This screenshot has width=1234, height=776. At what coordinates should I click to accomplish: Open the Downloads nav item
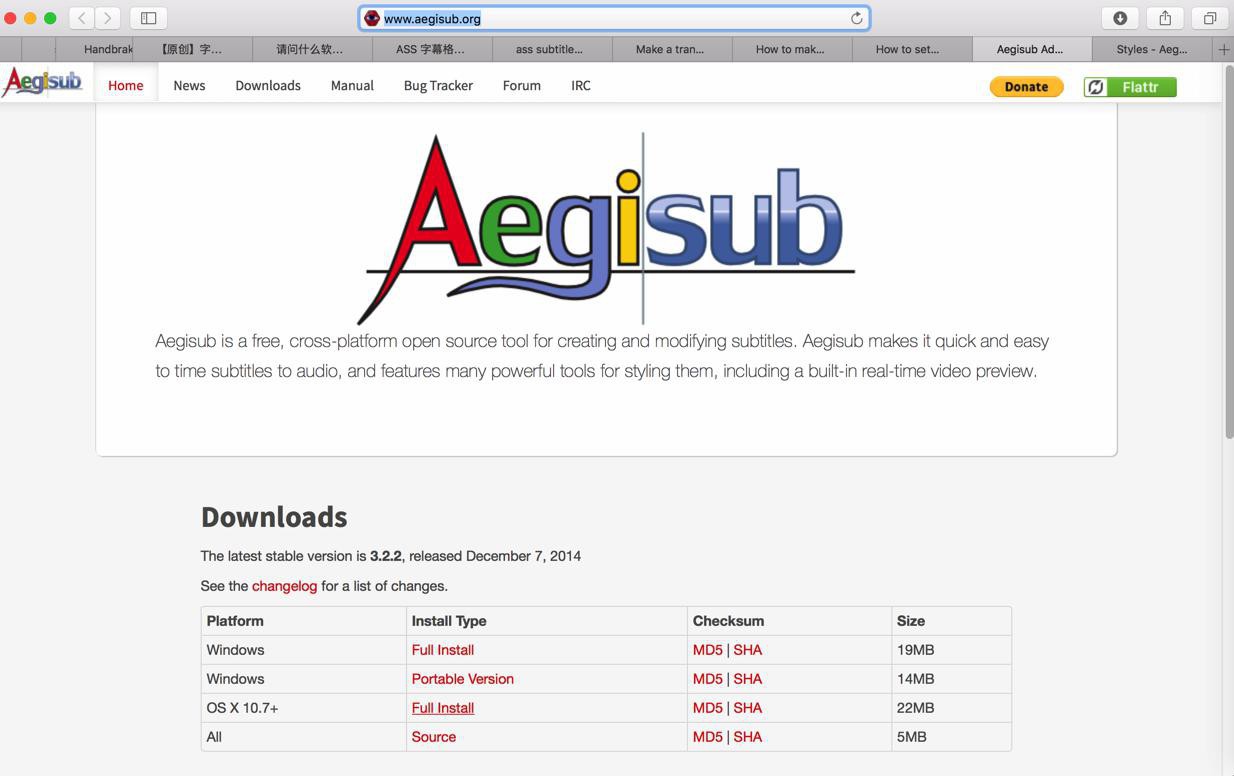[x=268, y=85]
